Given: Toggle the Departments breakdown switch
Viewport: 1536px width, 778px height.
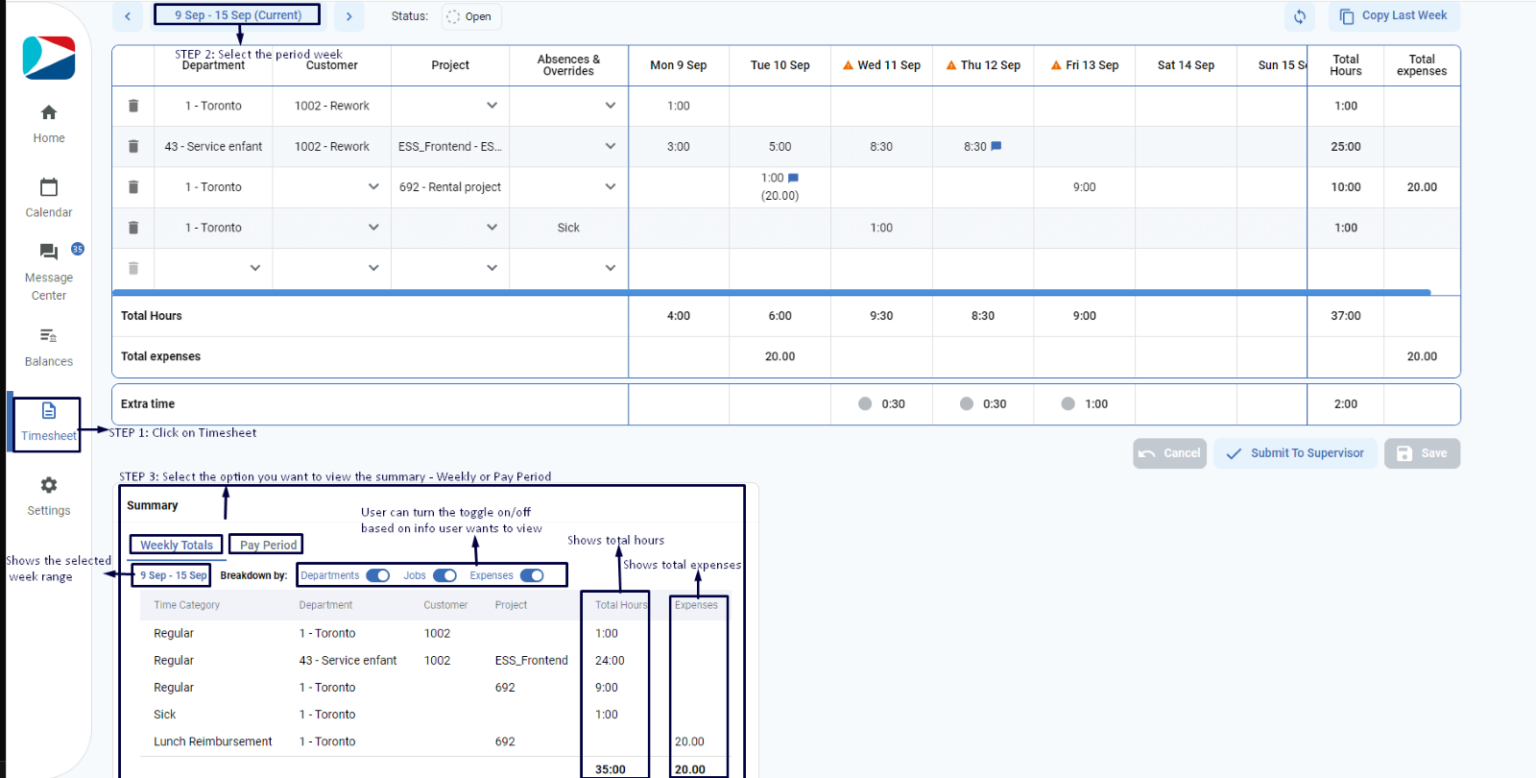Looking at the screenshot, I should (378, 576).
